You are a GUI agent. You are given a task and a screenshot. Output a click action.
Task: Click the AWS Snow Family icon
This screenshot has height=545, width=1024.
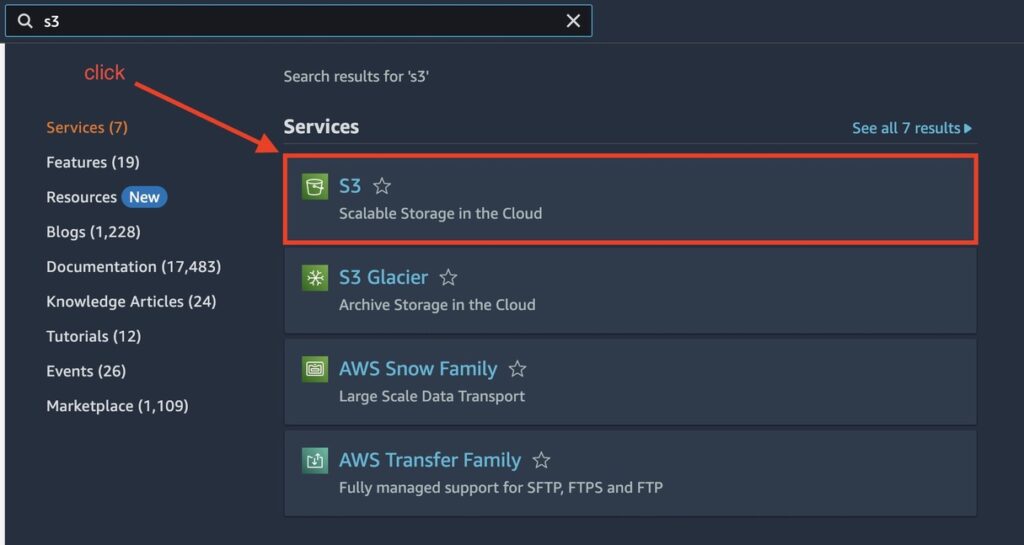(x=315, y=369)
